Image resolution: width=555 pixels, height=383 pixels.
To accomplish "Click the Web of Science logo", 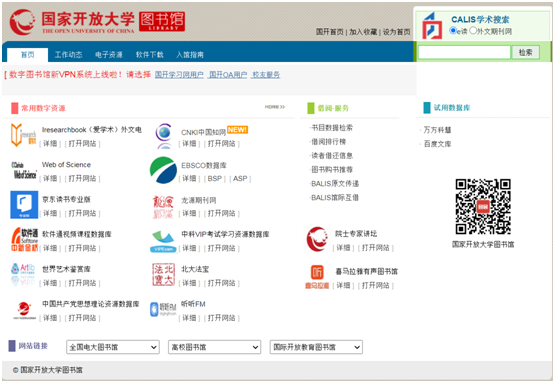I will point(24,170).
